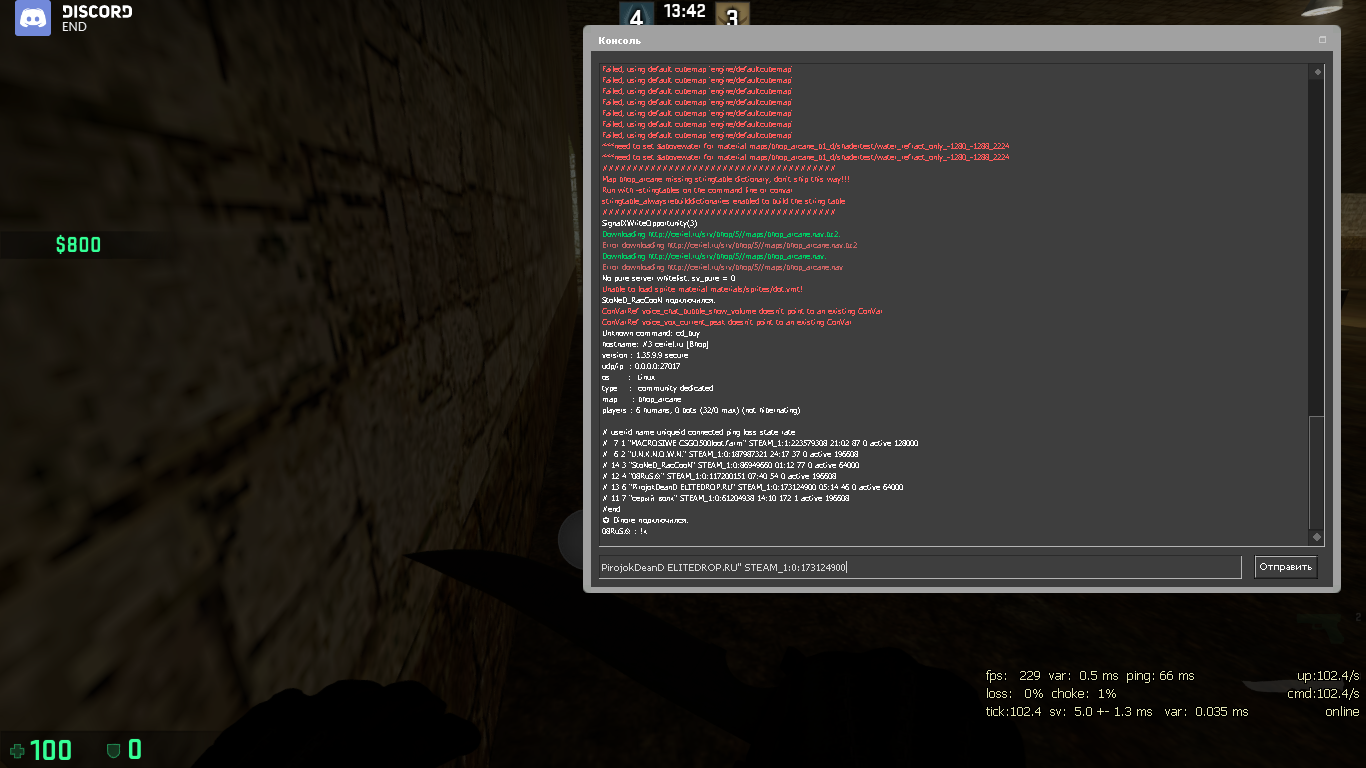The height and width of the screenshot is (768, 1366).
Task: Click the hostname line in console output
Action: click(655, 344)
